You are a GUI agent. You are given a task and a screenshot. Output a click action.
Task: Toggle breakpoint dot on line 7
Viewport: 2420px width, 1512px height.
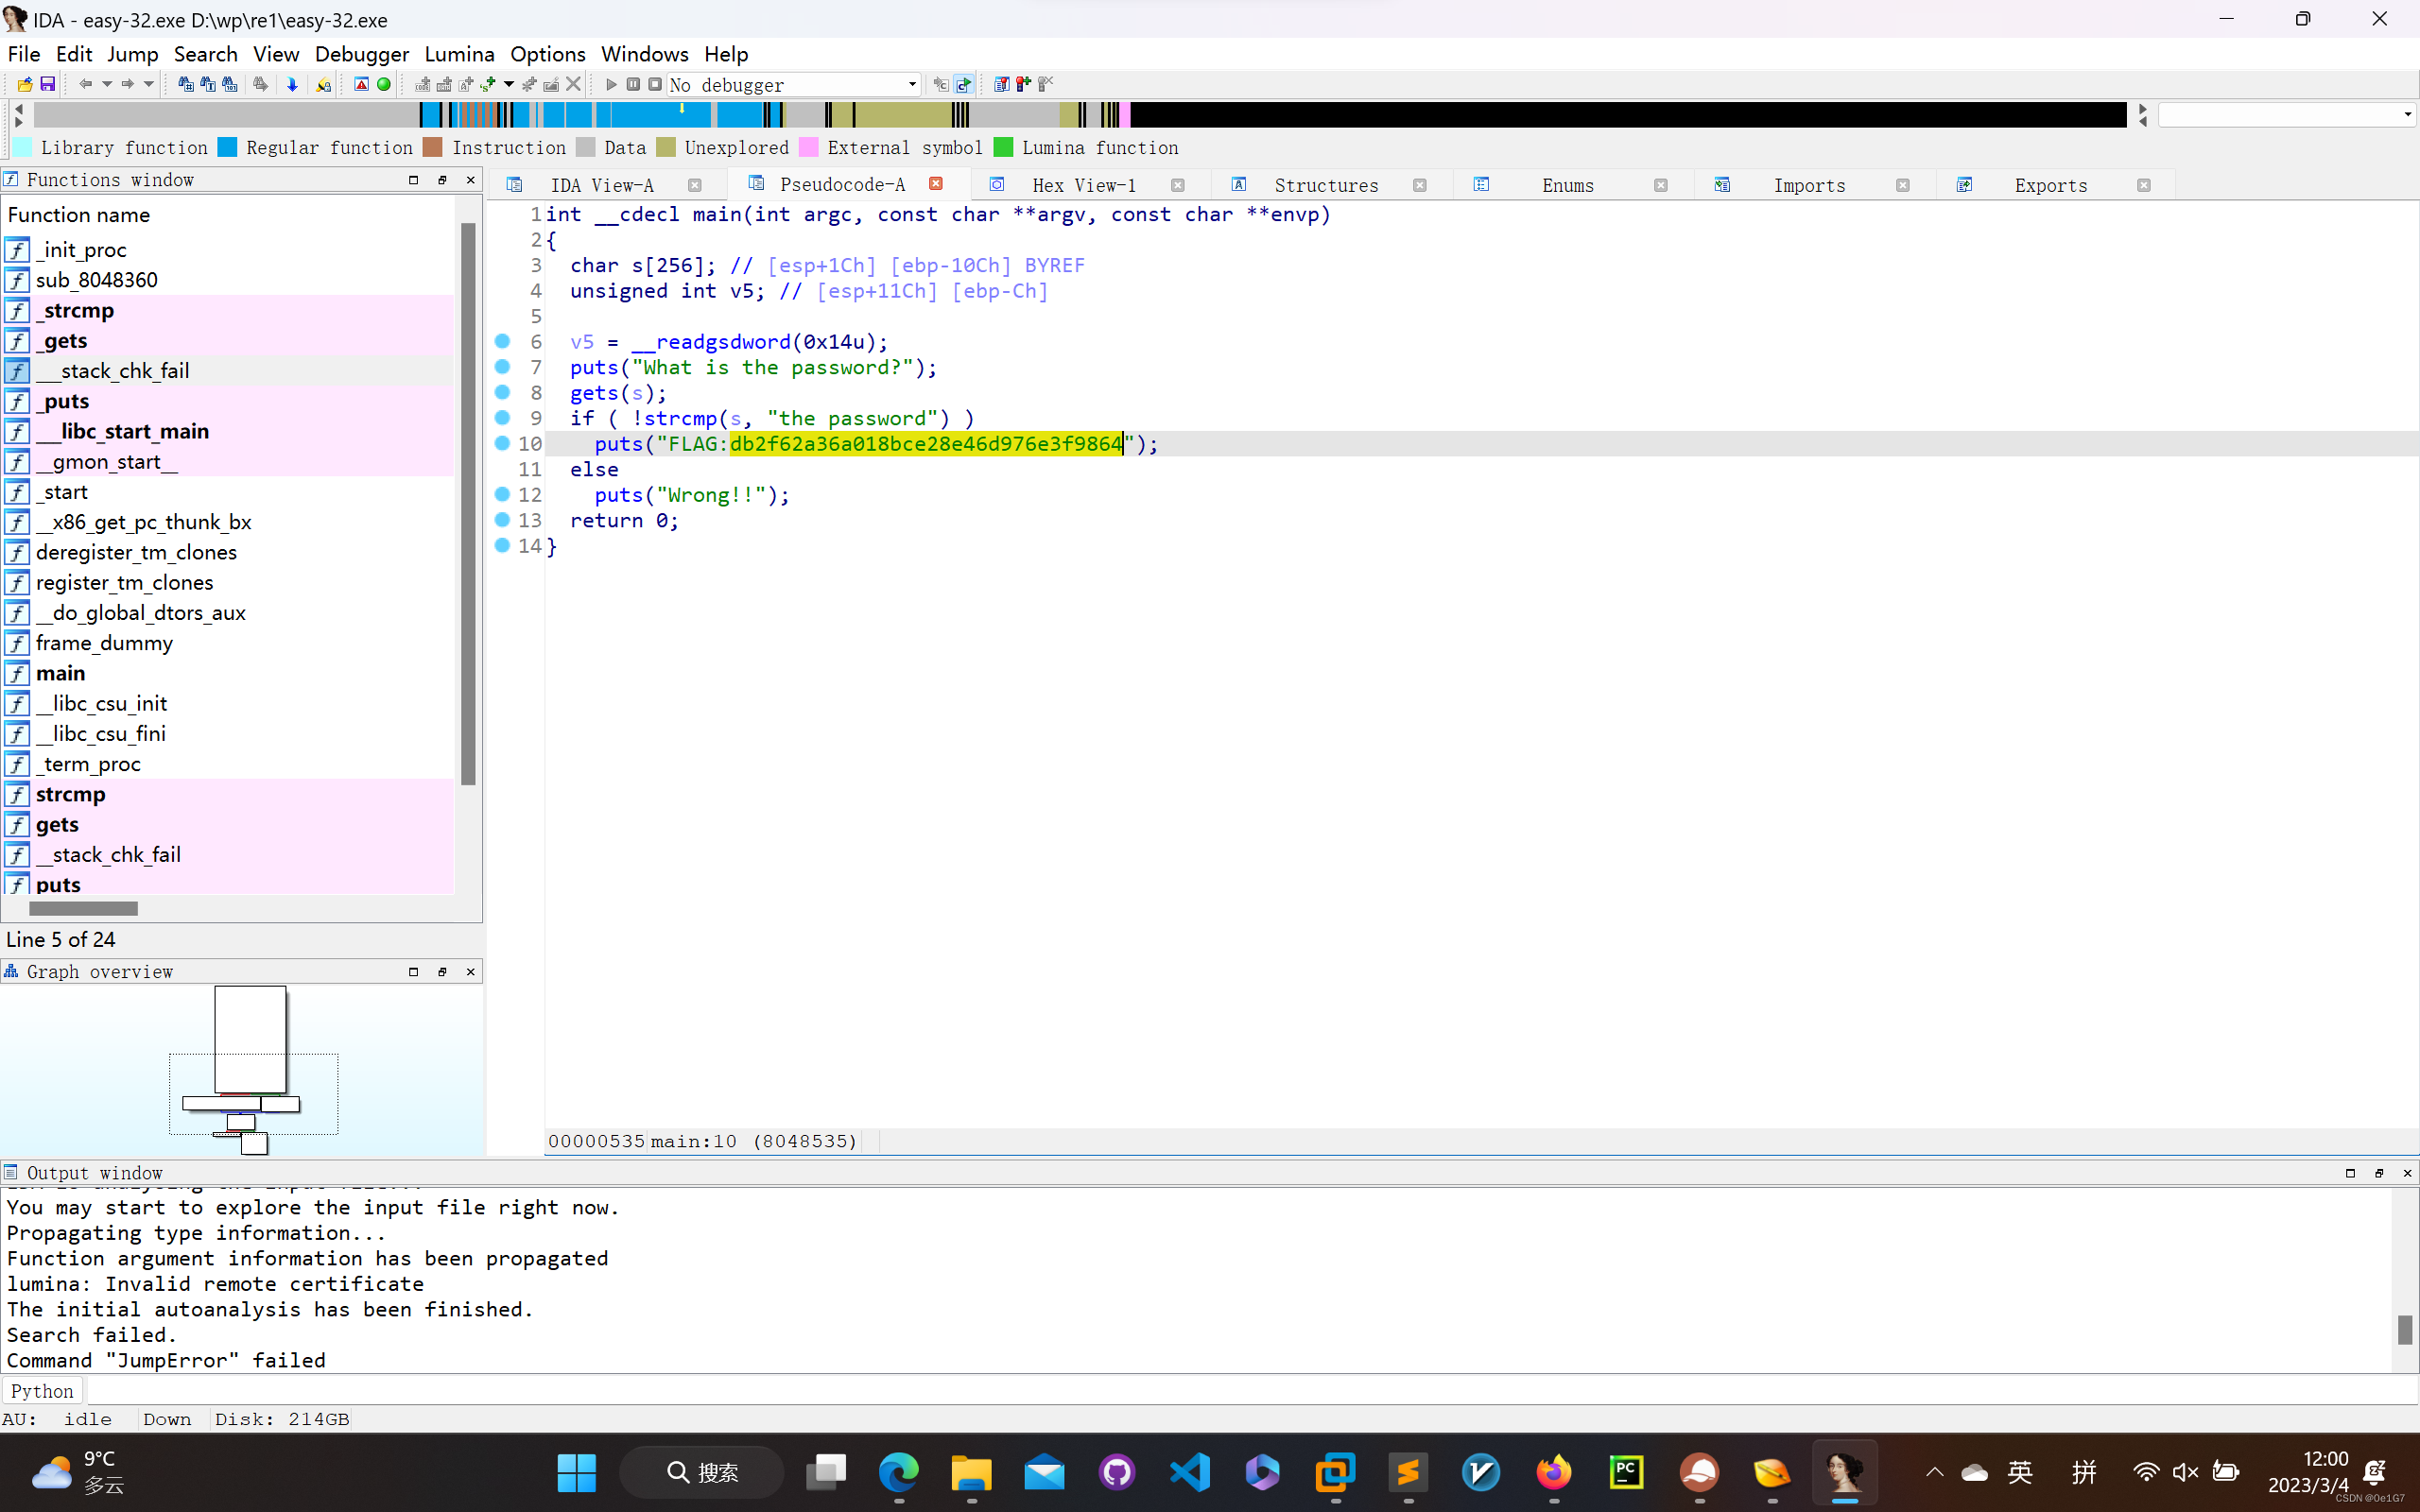503,367
